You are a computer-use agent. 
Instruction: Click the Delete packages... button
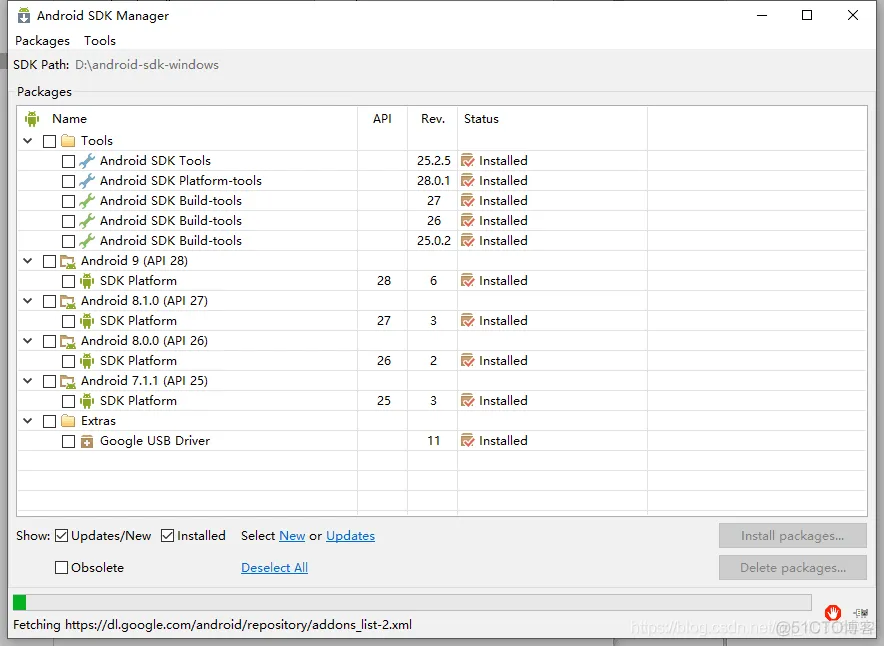793,568
